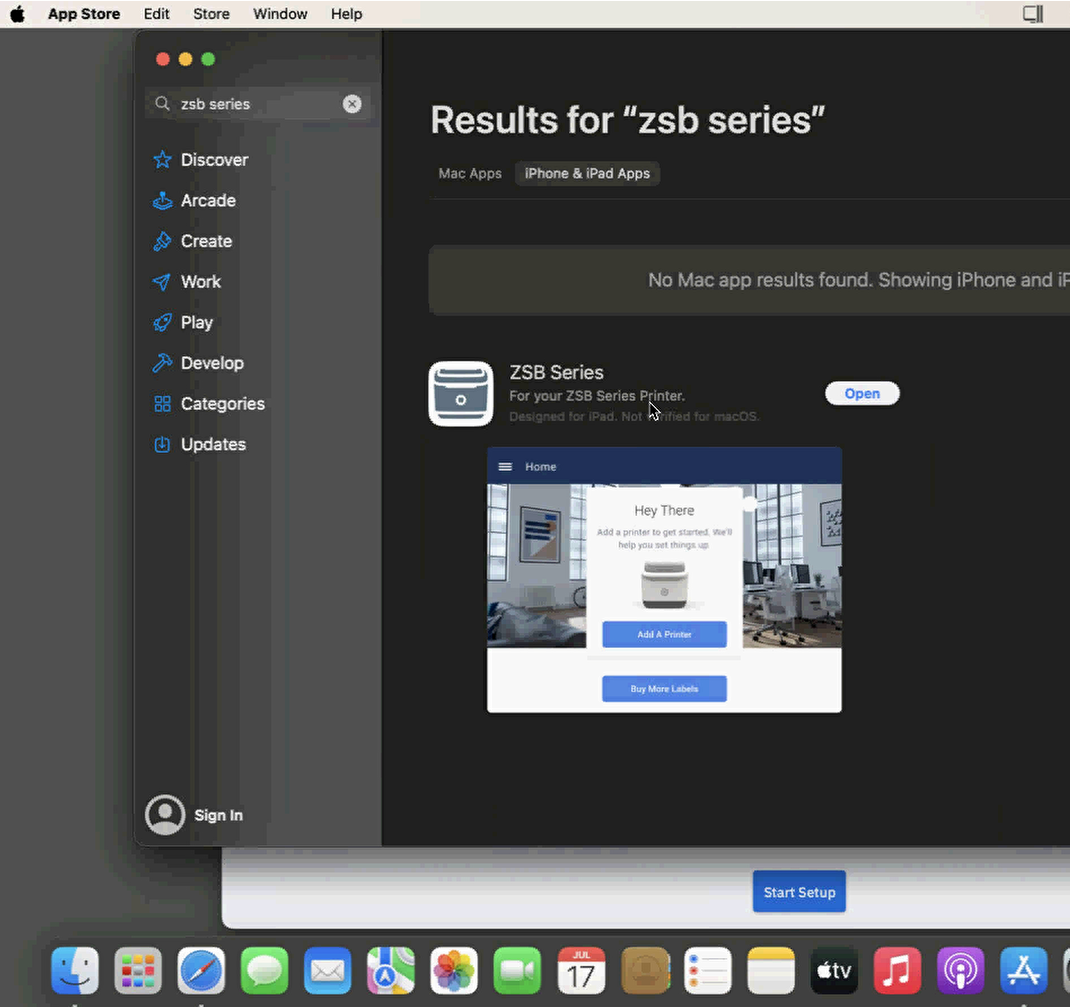1070x1007 pixels.
Task: Click the Create paintbrush icon
Action: click(162, 241)
